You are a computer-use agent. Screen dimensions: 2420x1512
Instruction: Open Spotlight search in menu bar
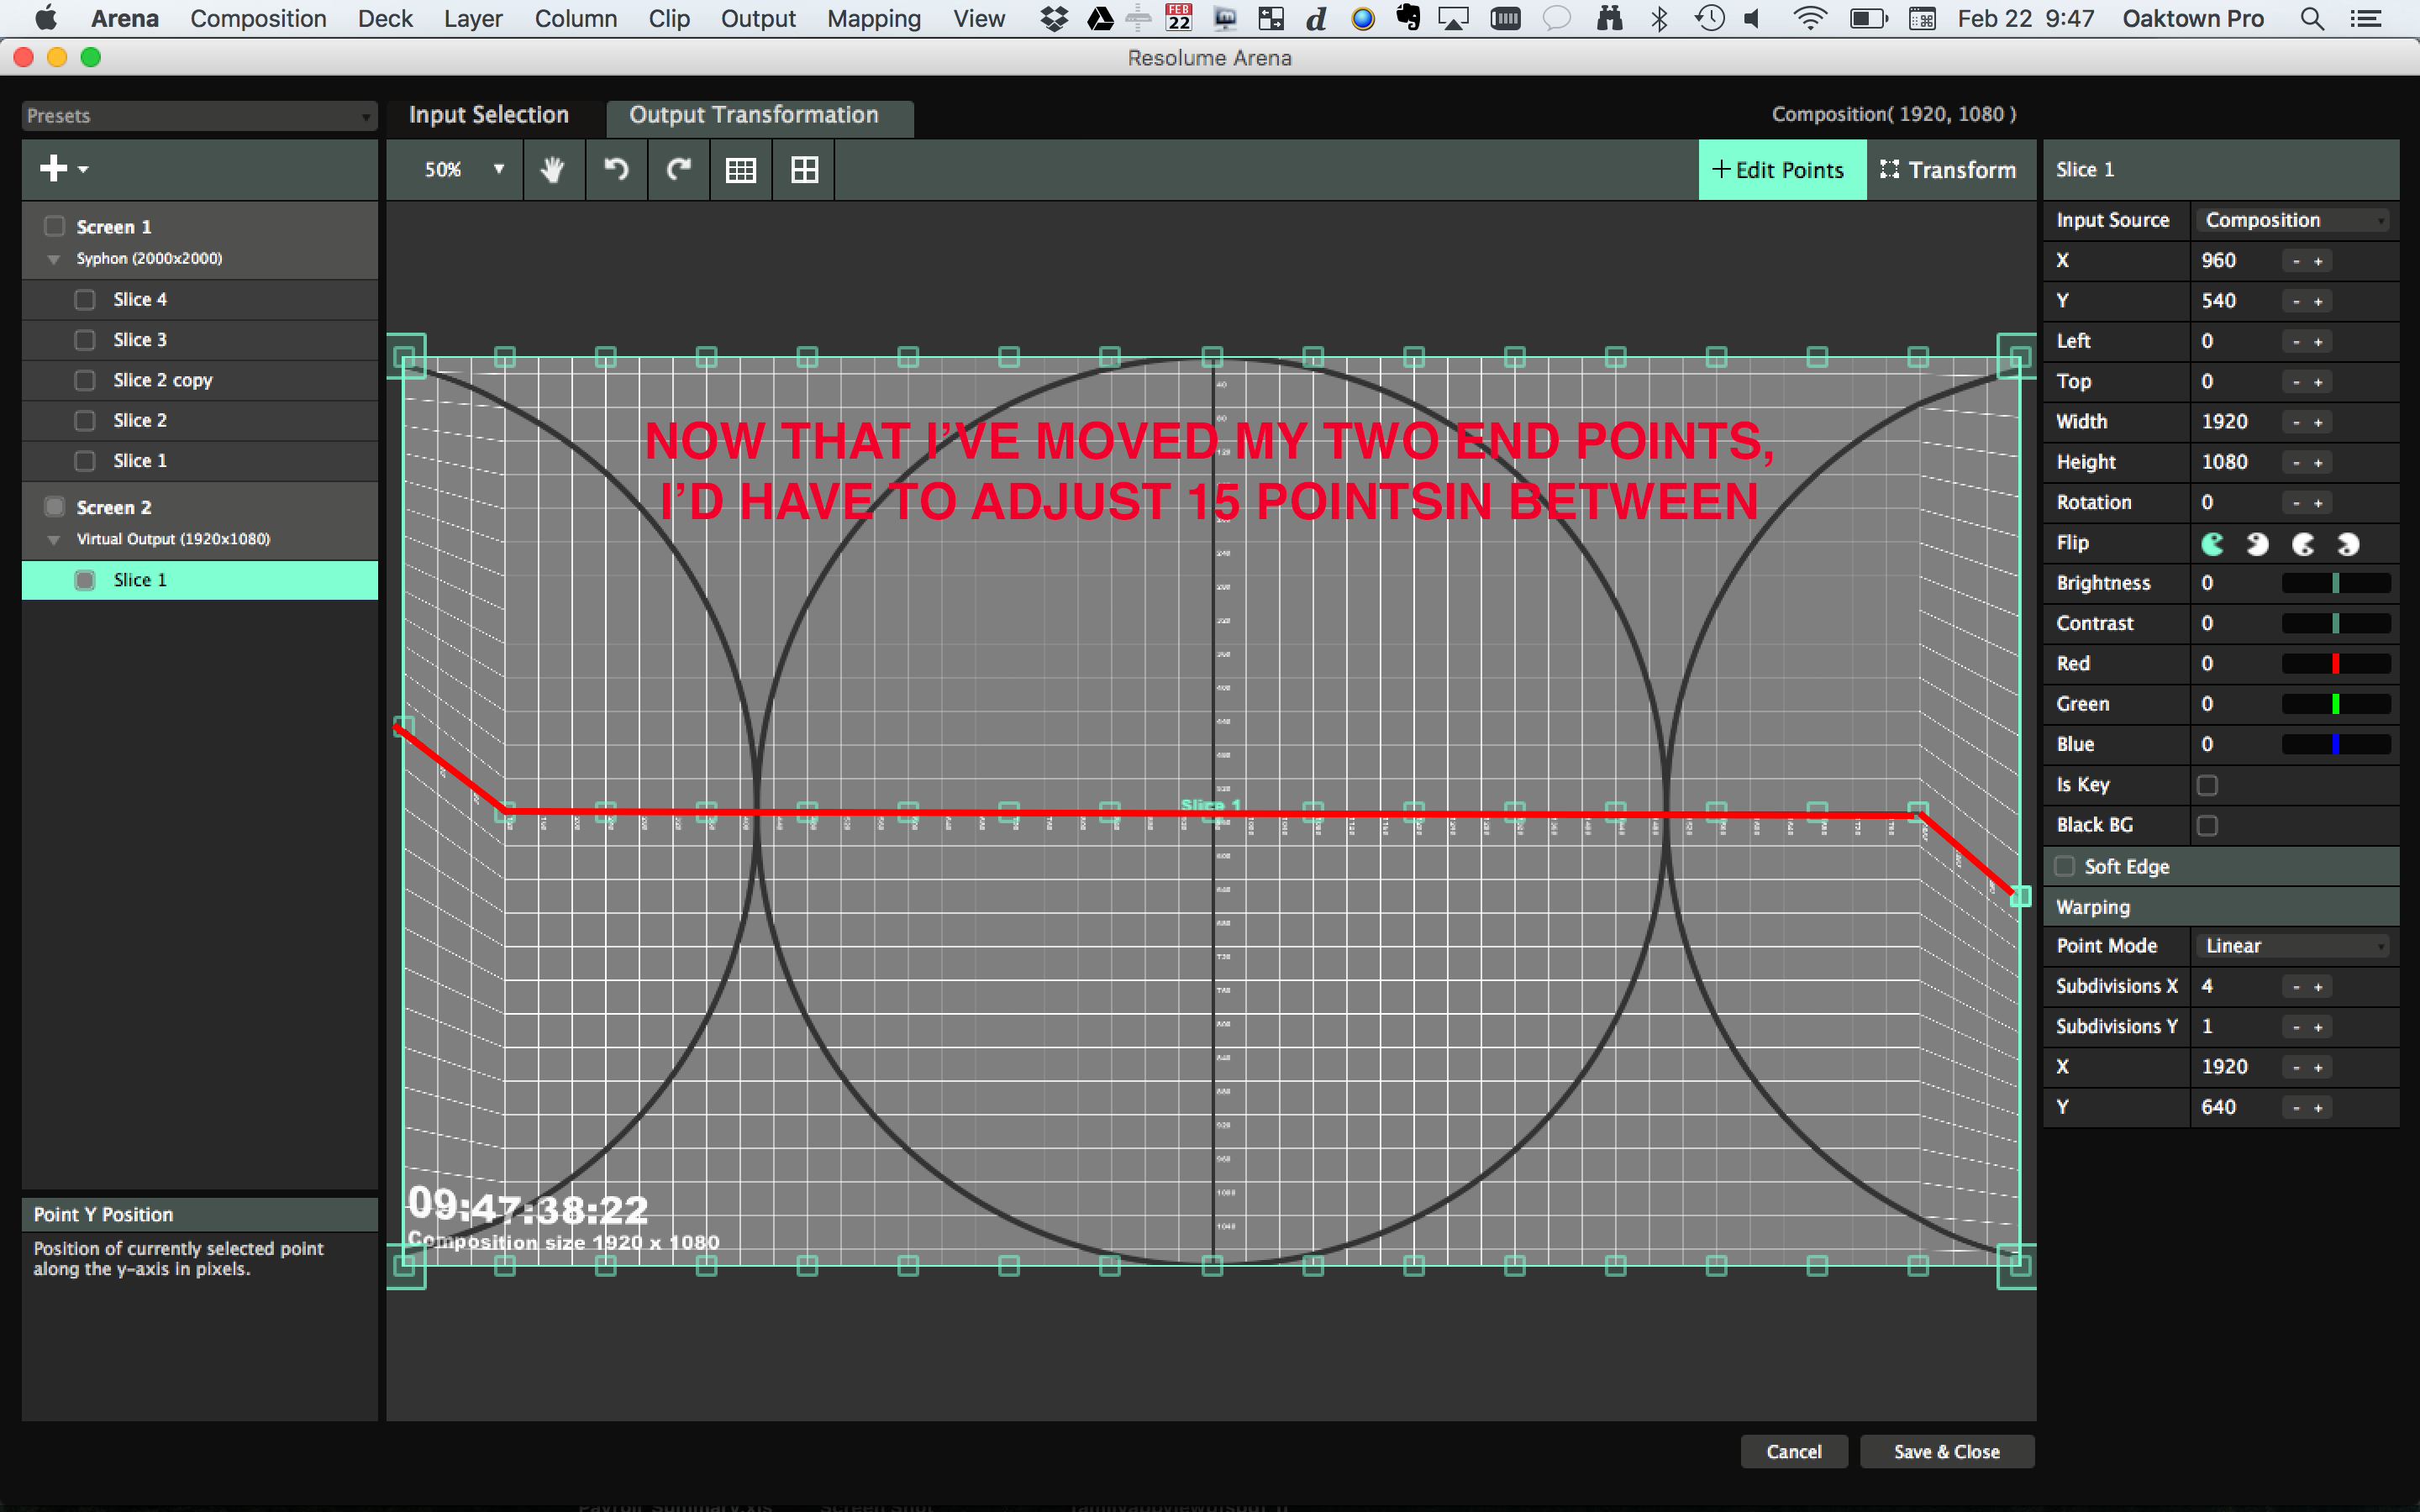[2311, 18]
